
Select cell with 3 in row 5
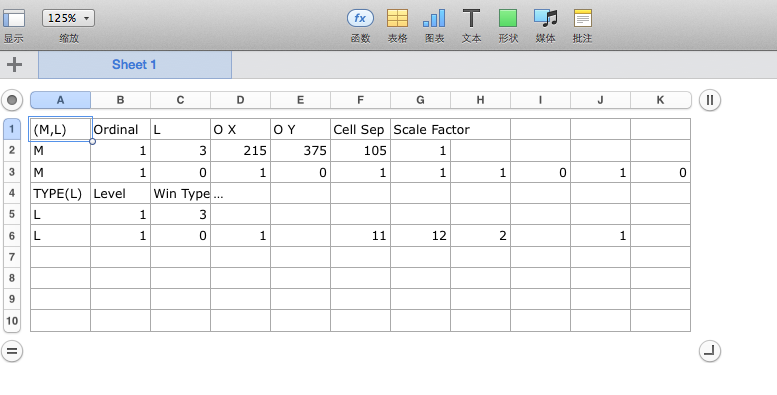[x=180, y=214]
